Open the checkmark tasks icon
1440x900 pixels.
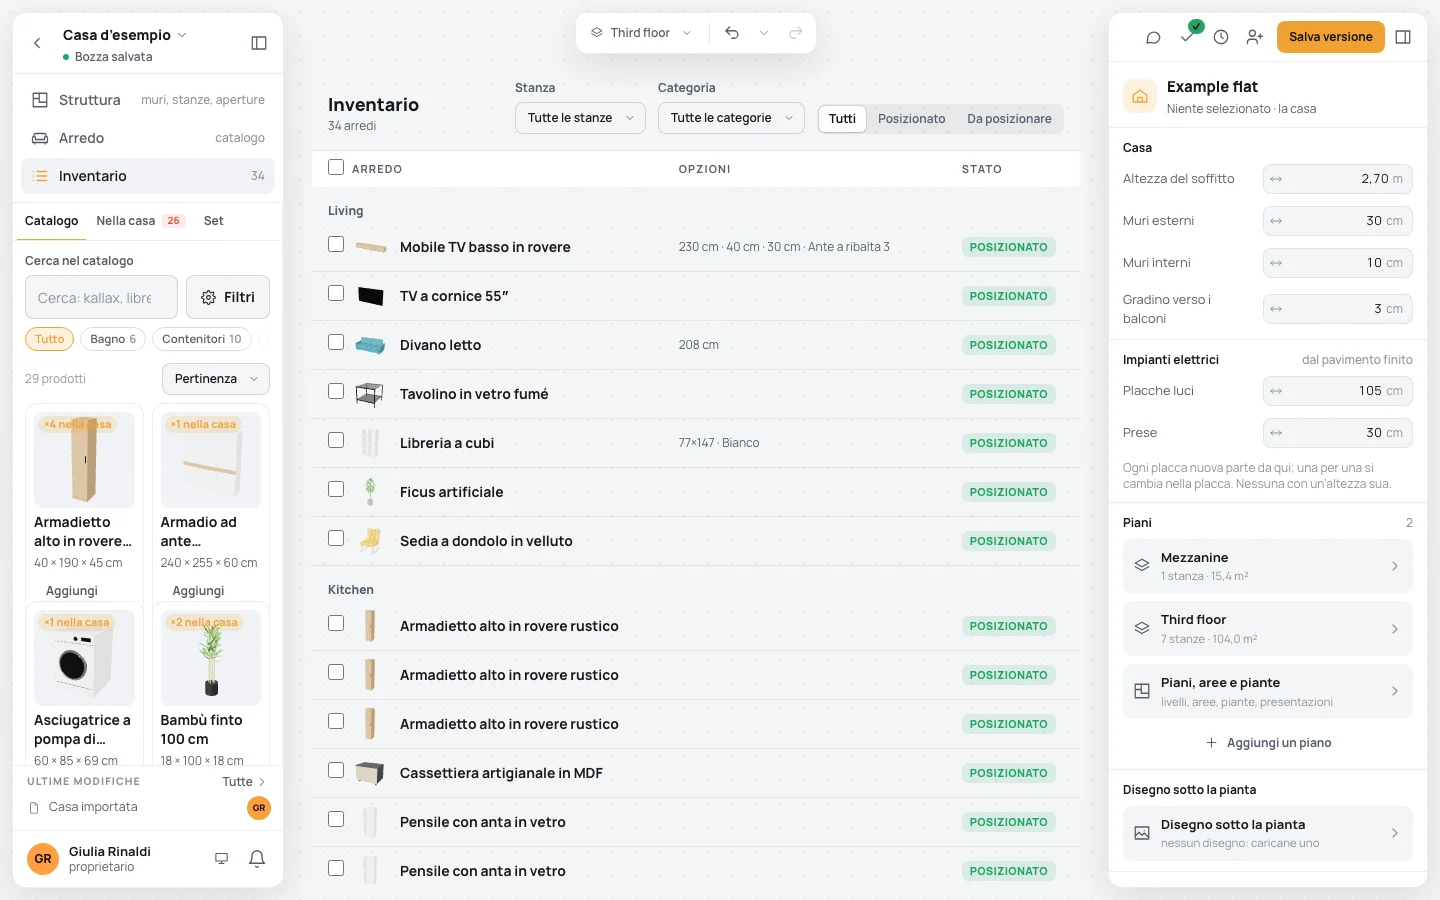tap(1187, 37)
